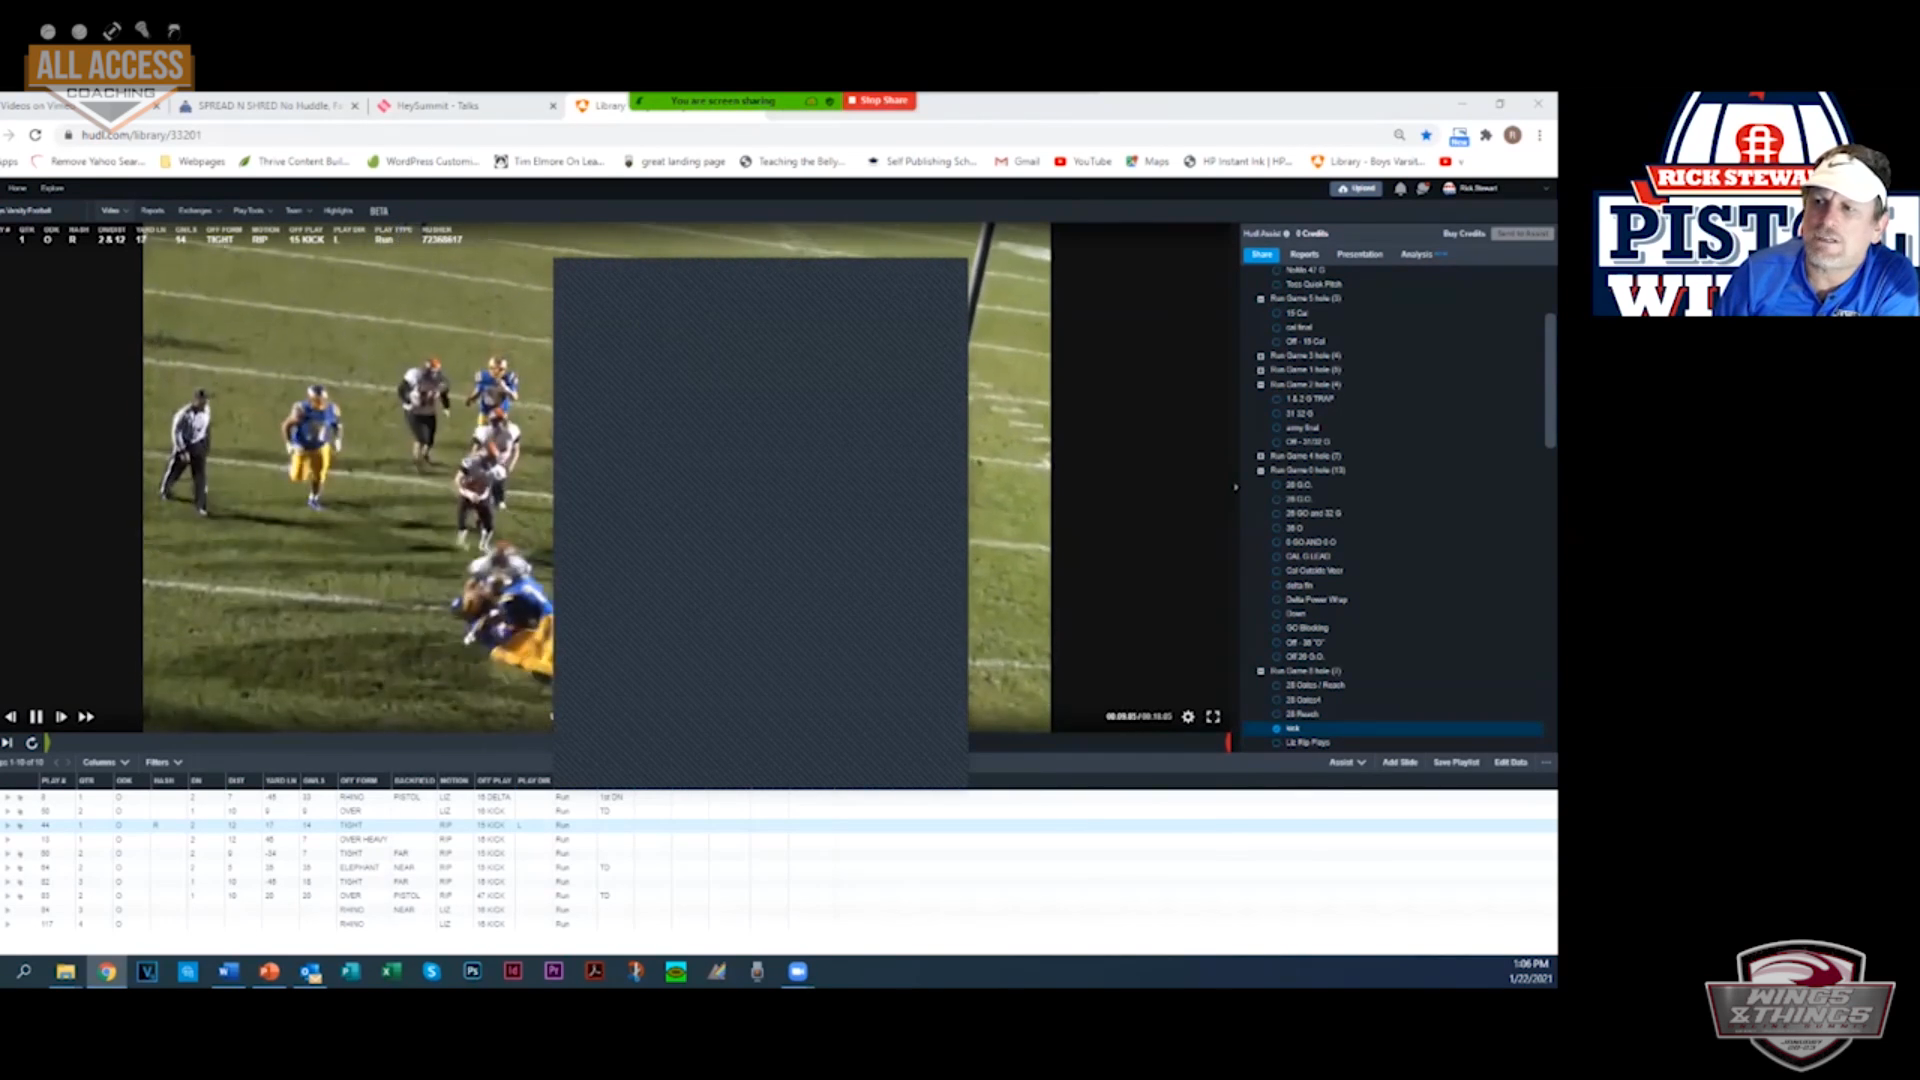The width and height of the screenshot is (1920, 1080).
Task: Click the browser address bar
Action: 720,135
